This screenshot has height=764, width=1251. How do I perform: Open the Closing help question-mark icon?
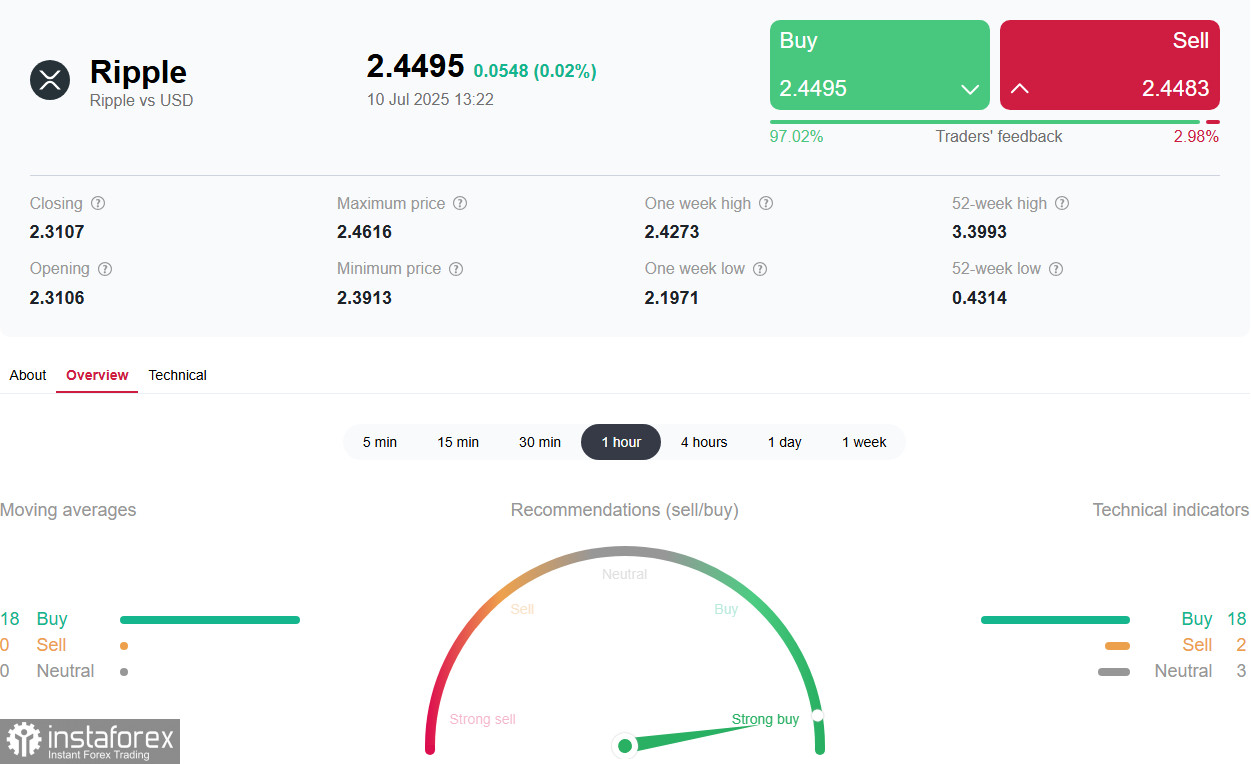(98, 203)
